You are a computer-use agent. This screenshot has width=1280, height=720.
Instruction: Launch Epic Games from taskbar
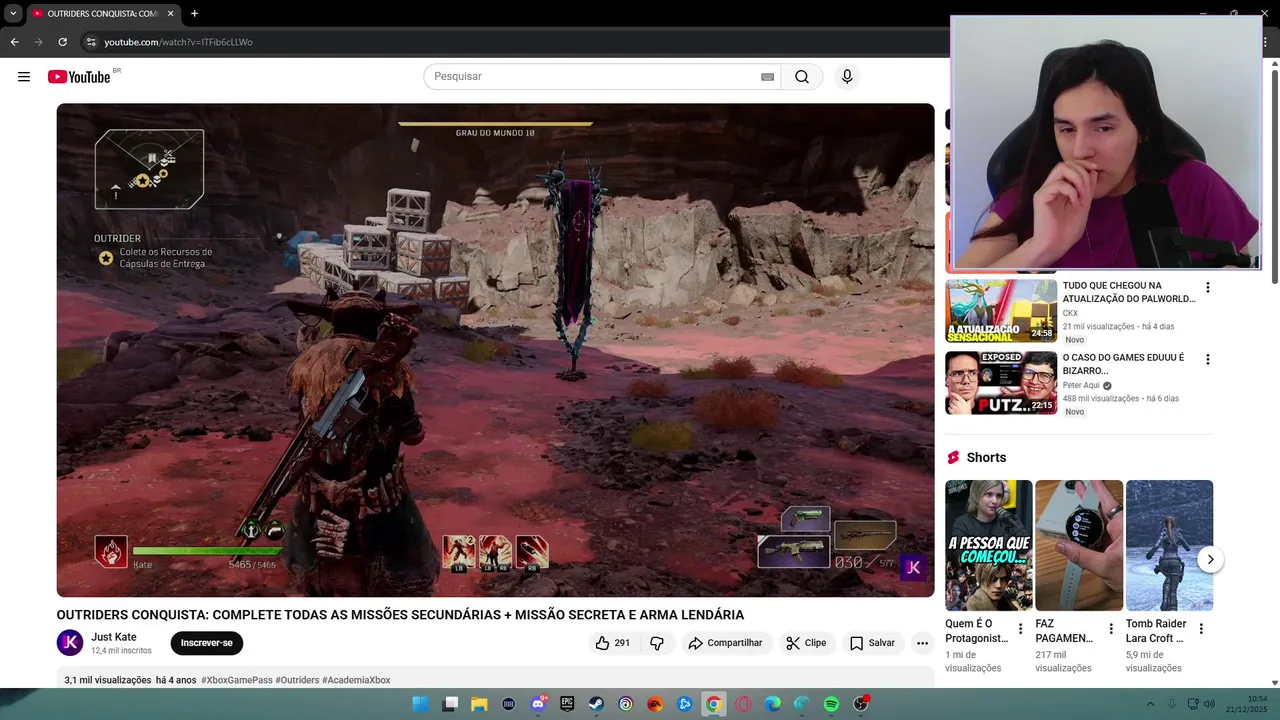(567, 704)
